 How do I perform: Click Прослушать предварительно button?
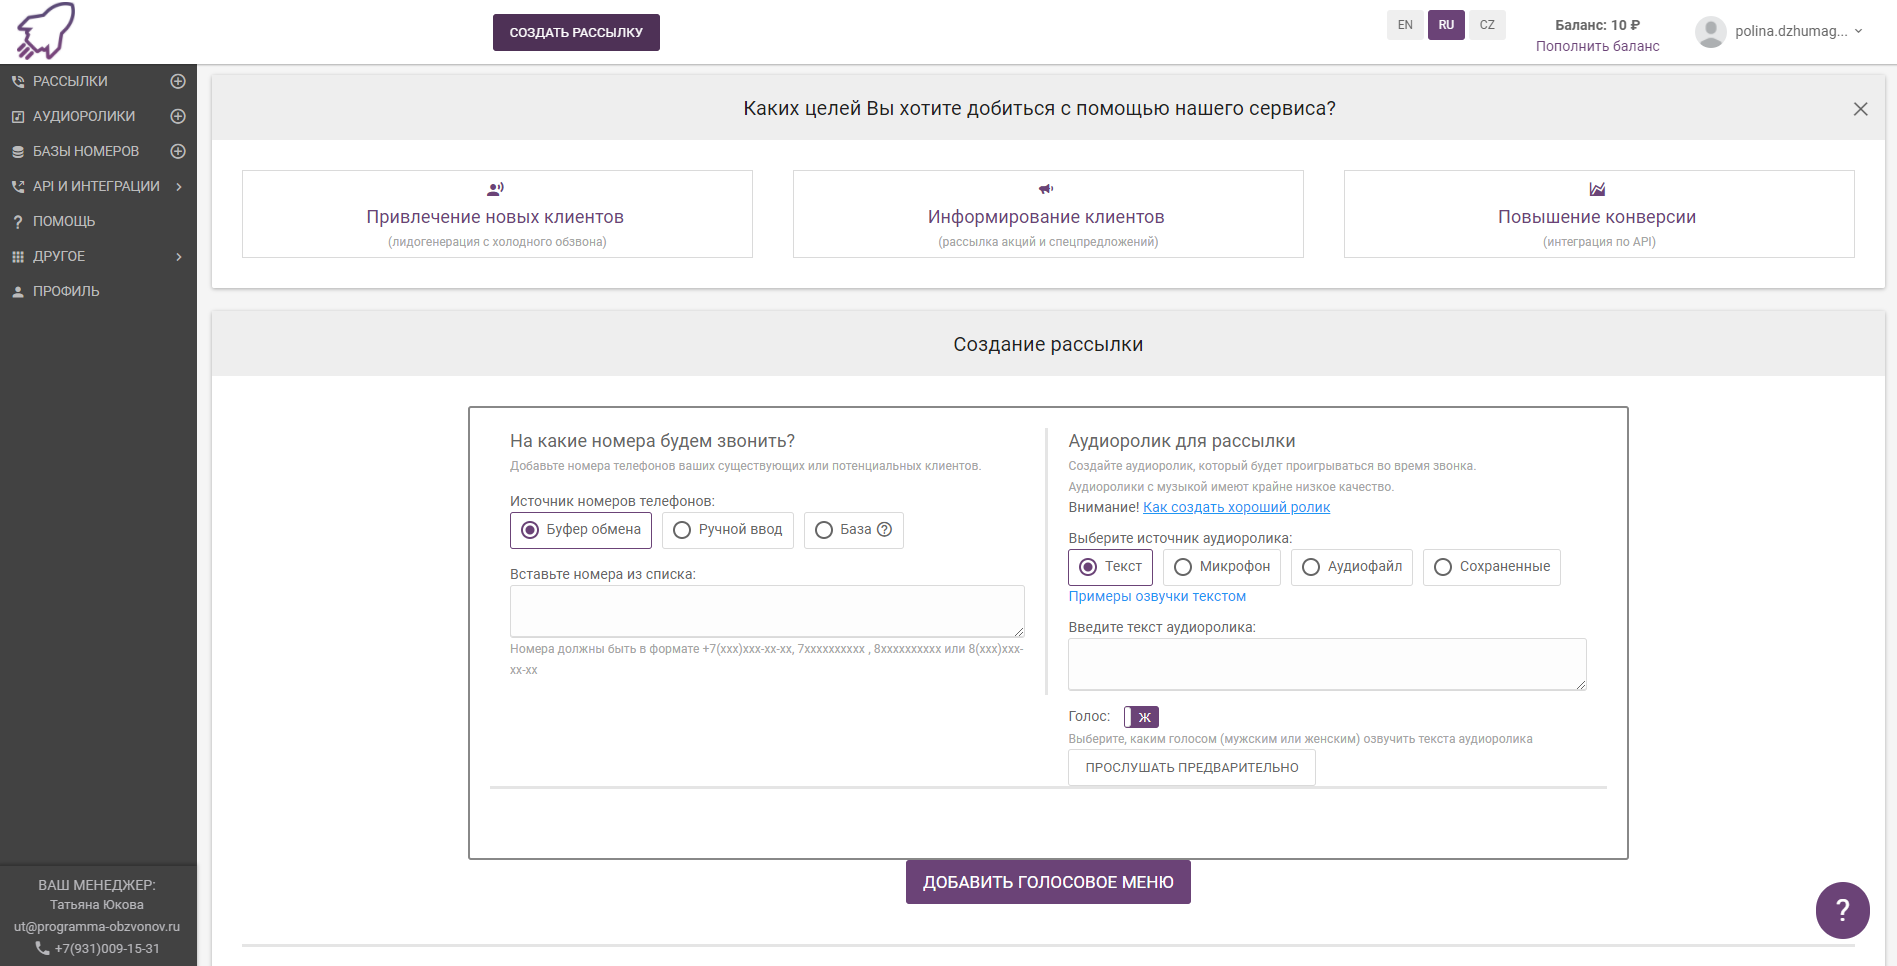click(1192, 768)
